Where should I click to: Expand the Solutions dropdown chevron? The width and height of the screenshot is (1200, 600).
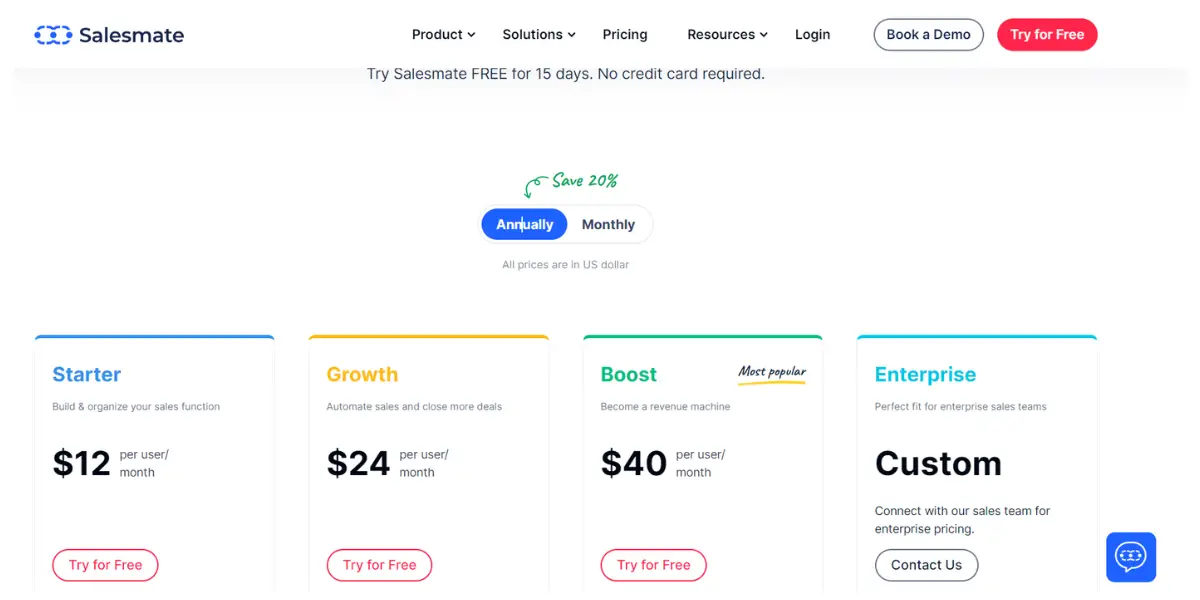pos(572,35)
